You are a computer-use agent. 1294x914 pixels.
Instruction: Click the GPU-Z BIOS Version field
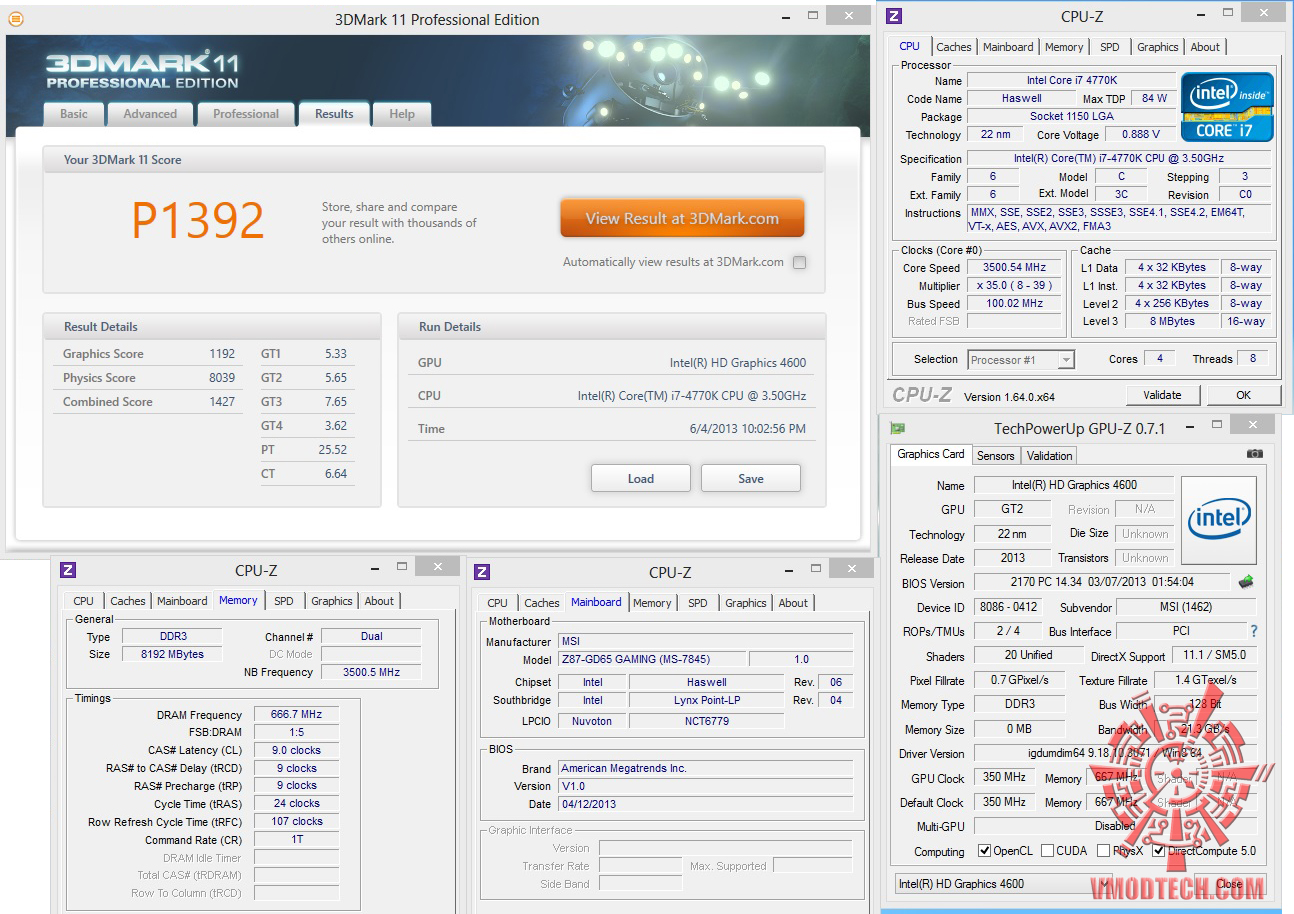1101,581
